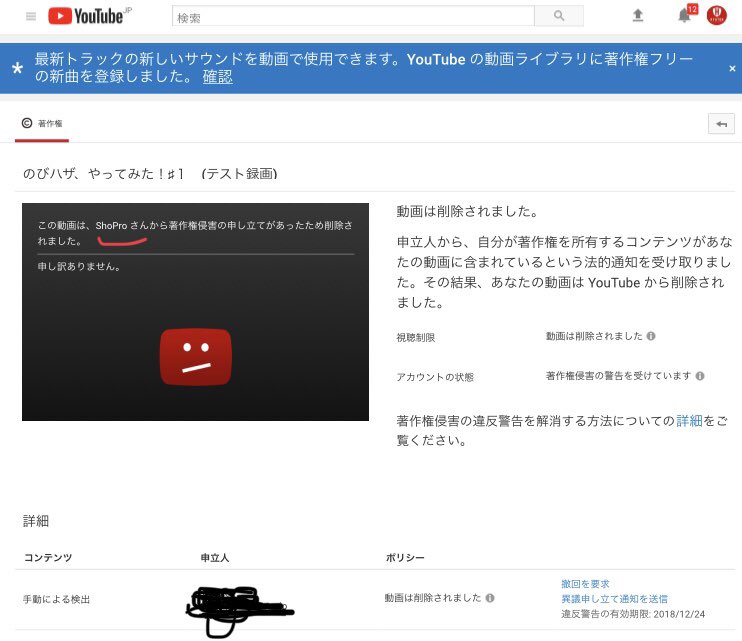Open the hamburger guide menu
This screenshot has width=742, height=641.
click(31, 17)
